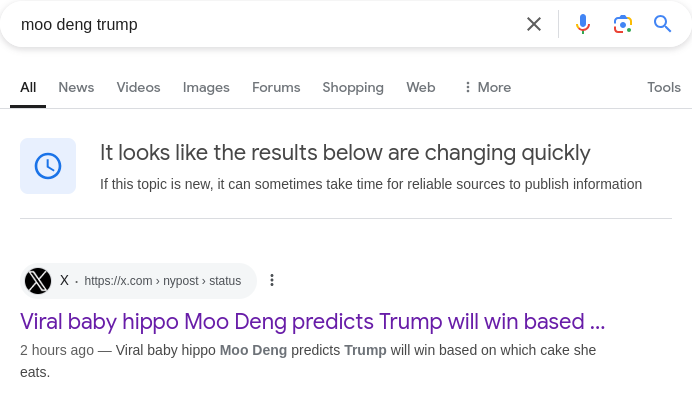Click the blue clock icon beside the notice
Image resolution: width=692 pixels, height=407 pixels.
point(48,166)
